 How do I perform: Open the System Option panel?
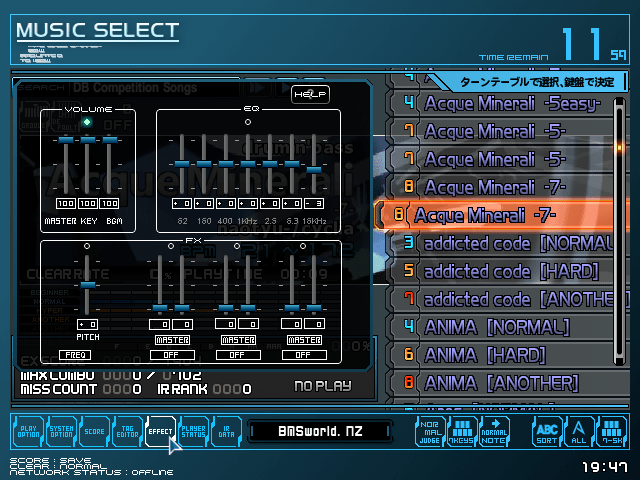(x=61, y=431)
